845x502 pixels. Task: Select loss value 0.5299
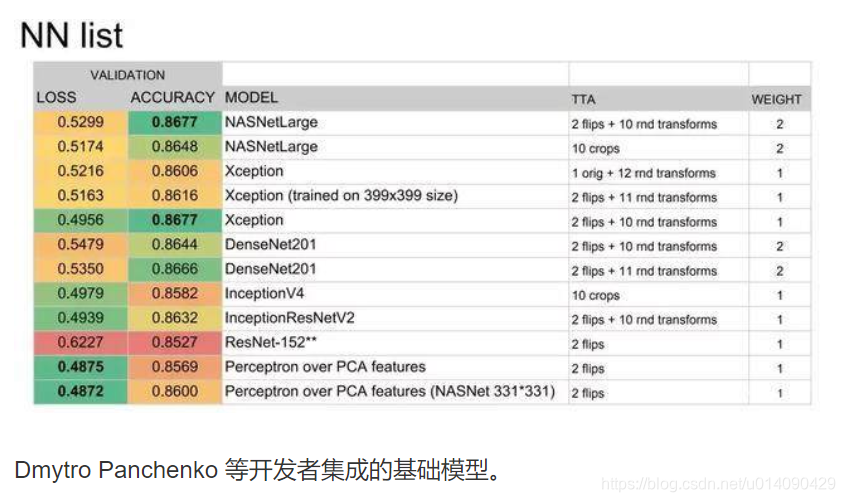(80, 122)
